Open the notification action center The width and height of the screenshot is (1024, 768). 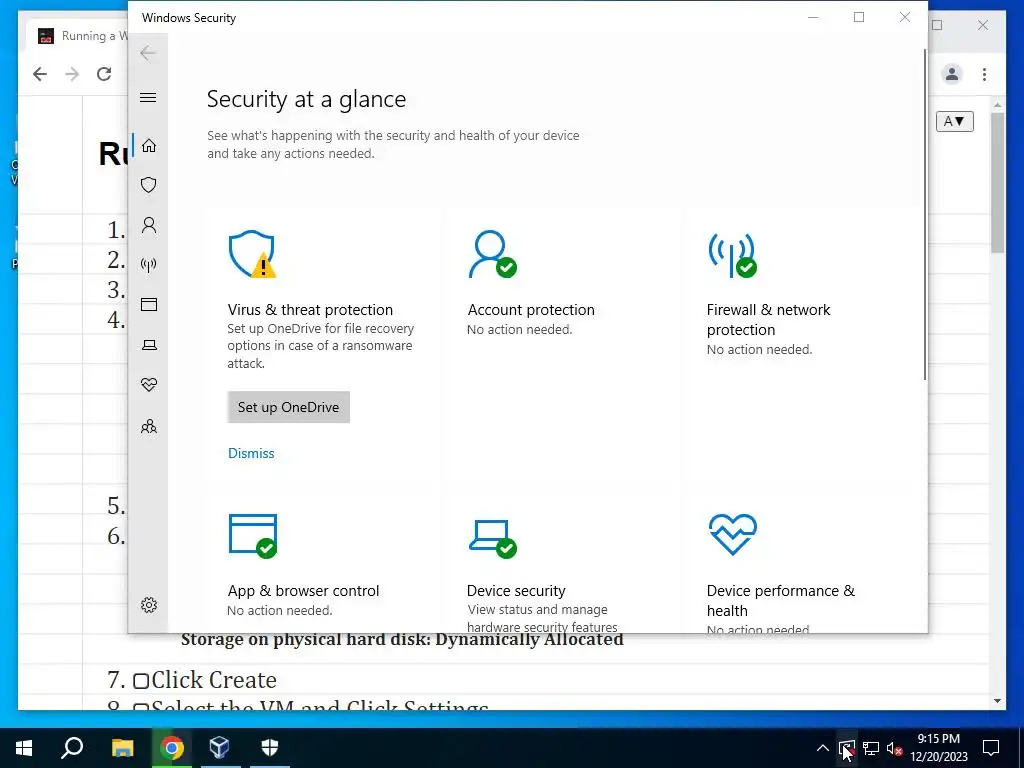(x=991, y=748)
